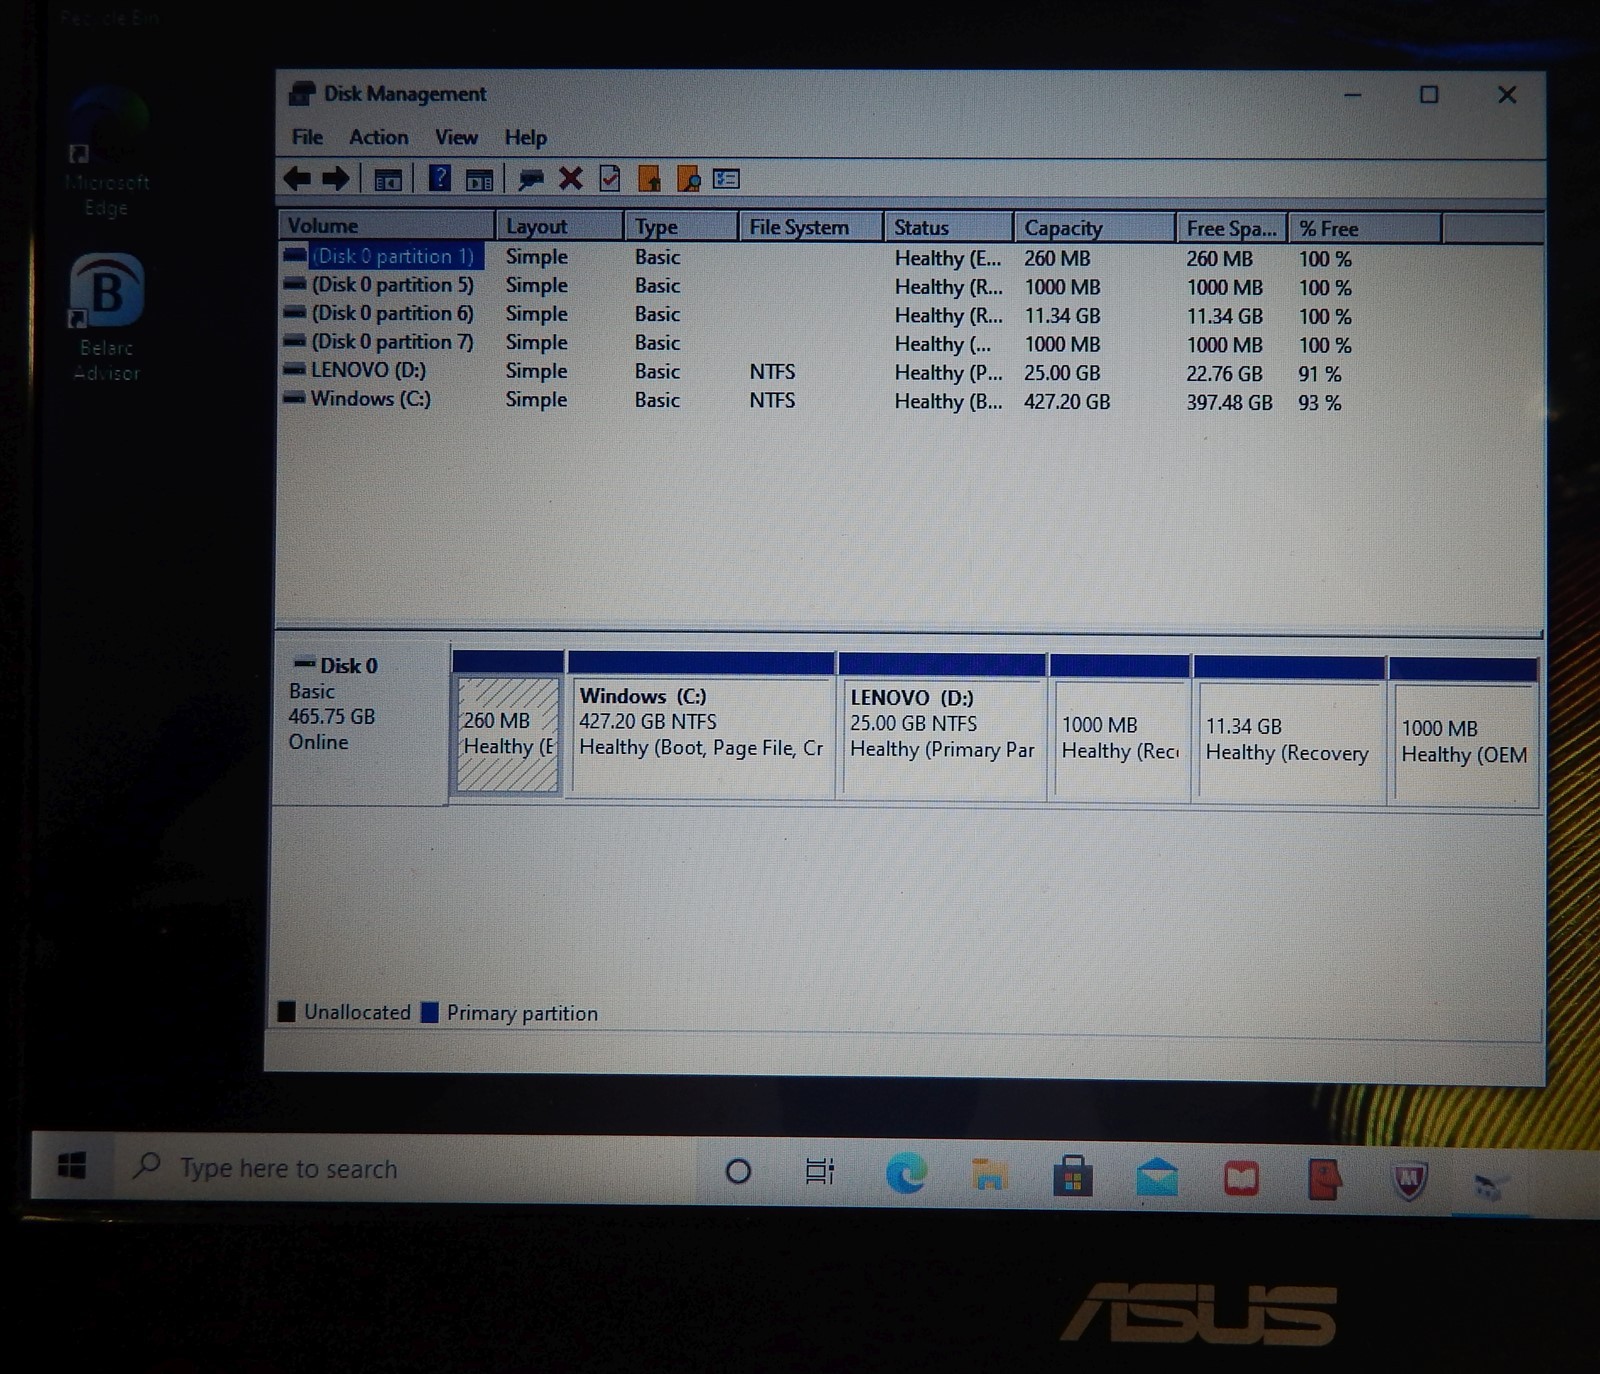The height and width of the screenshot is (1374, 1600).
Task: Sort by Layout column header
Action: coord(559,226)
